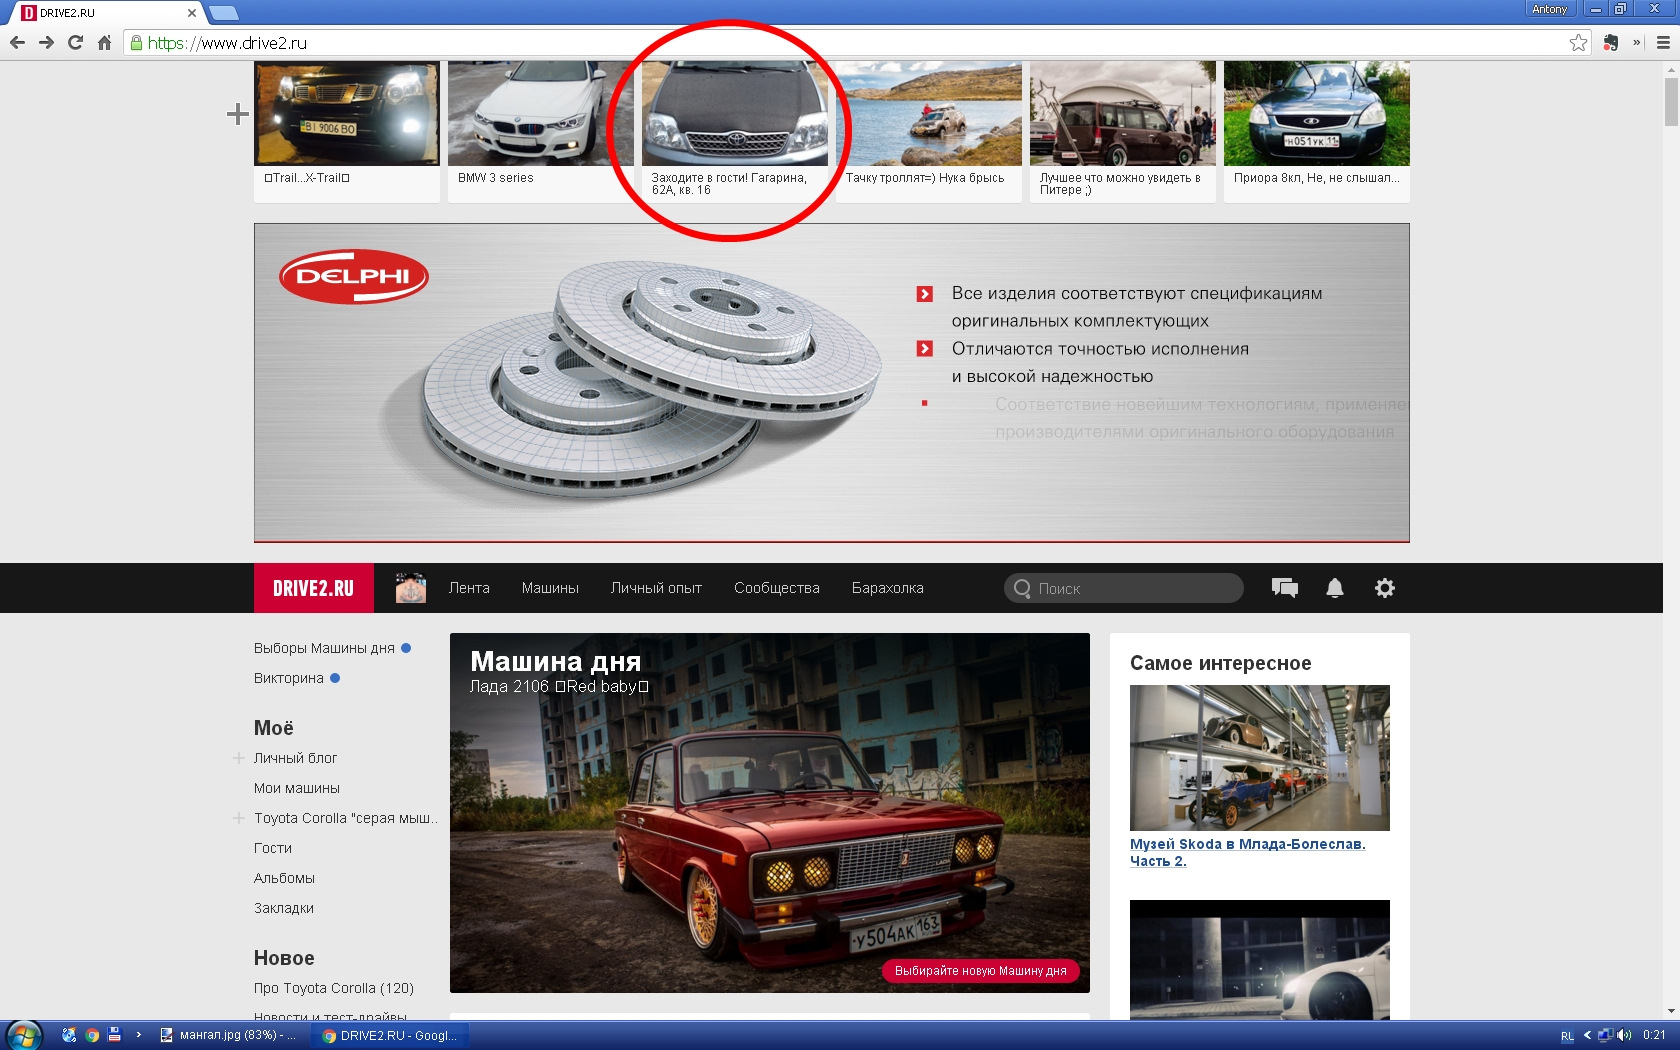The image size is (1680, 1050).
Task: Open the Личный блог sidebar link
Action: click(296, 758)
